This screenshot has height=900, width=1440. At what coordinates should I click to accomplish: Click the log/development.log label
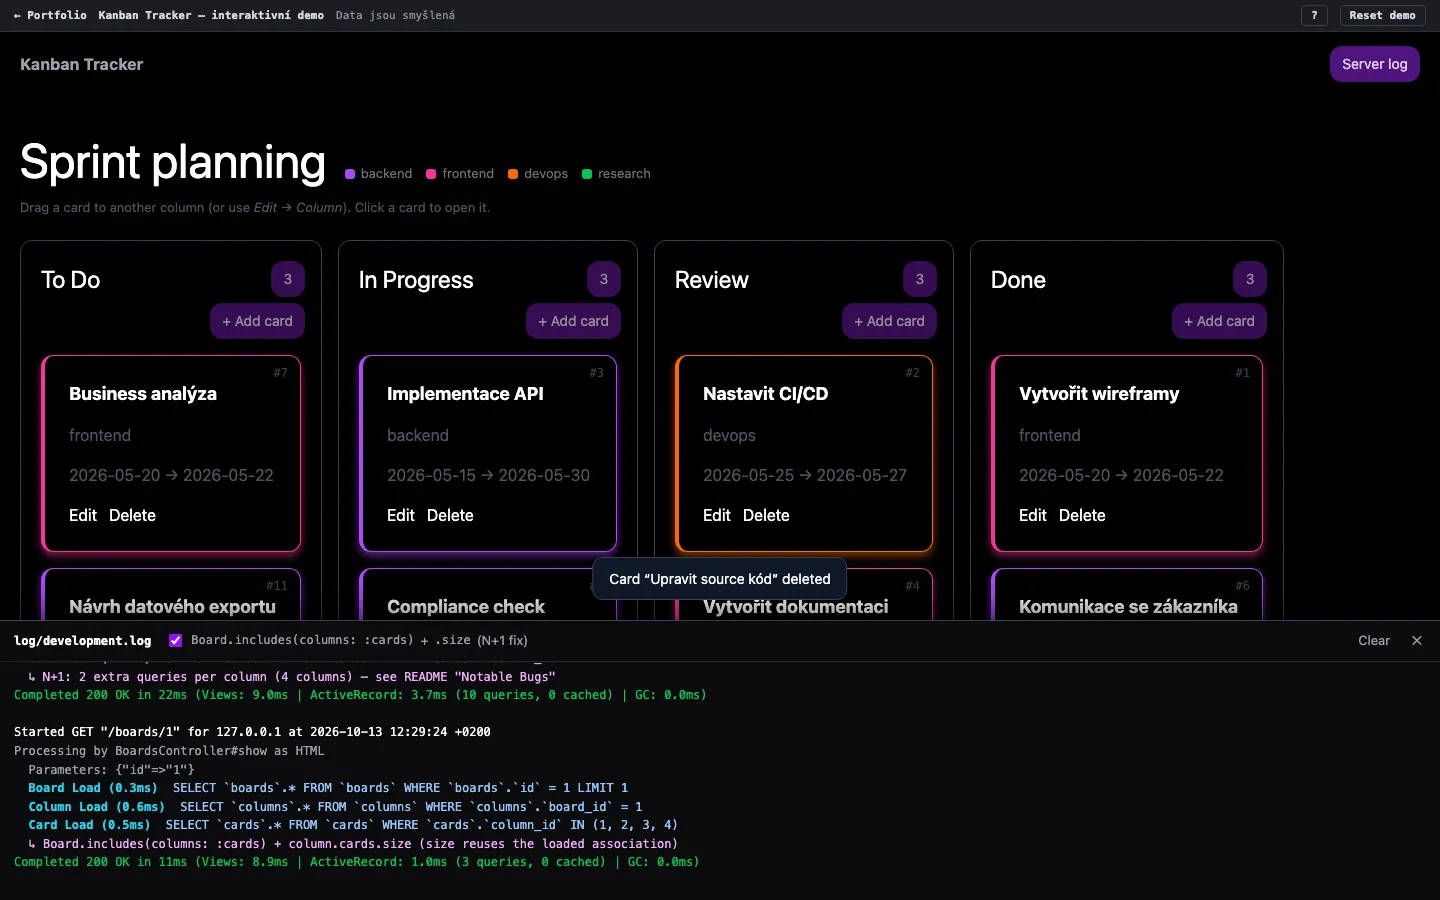pos(83,640)
